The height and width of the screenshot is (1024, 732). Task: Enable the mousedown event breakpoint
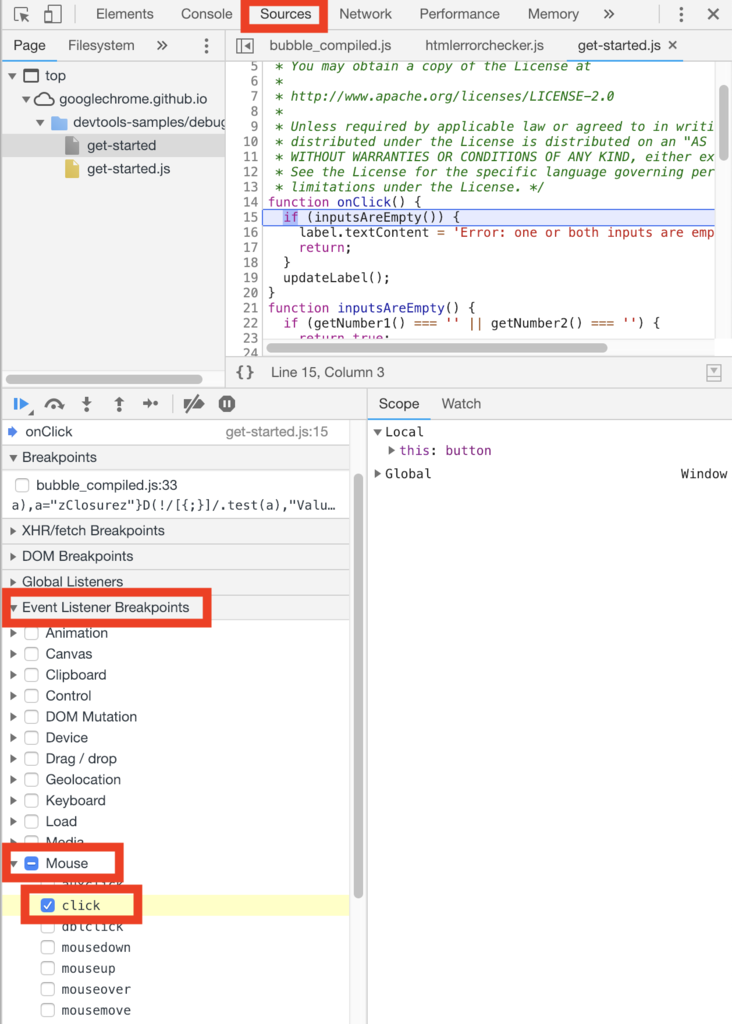coord(48,948)
